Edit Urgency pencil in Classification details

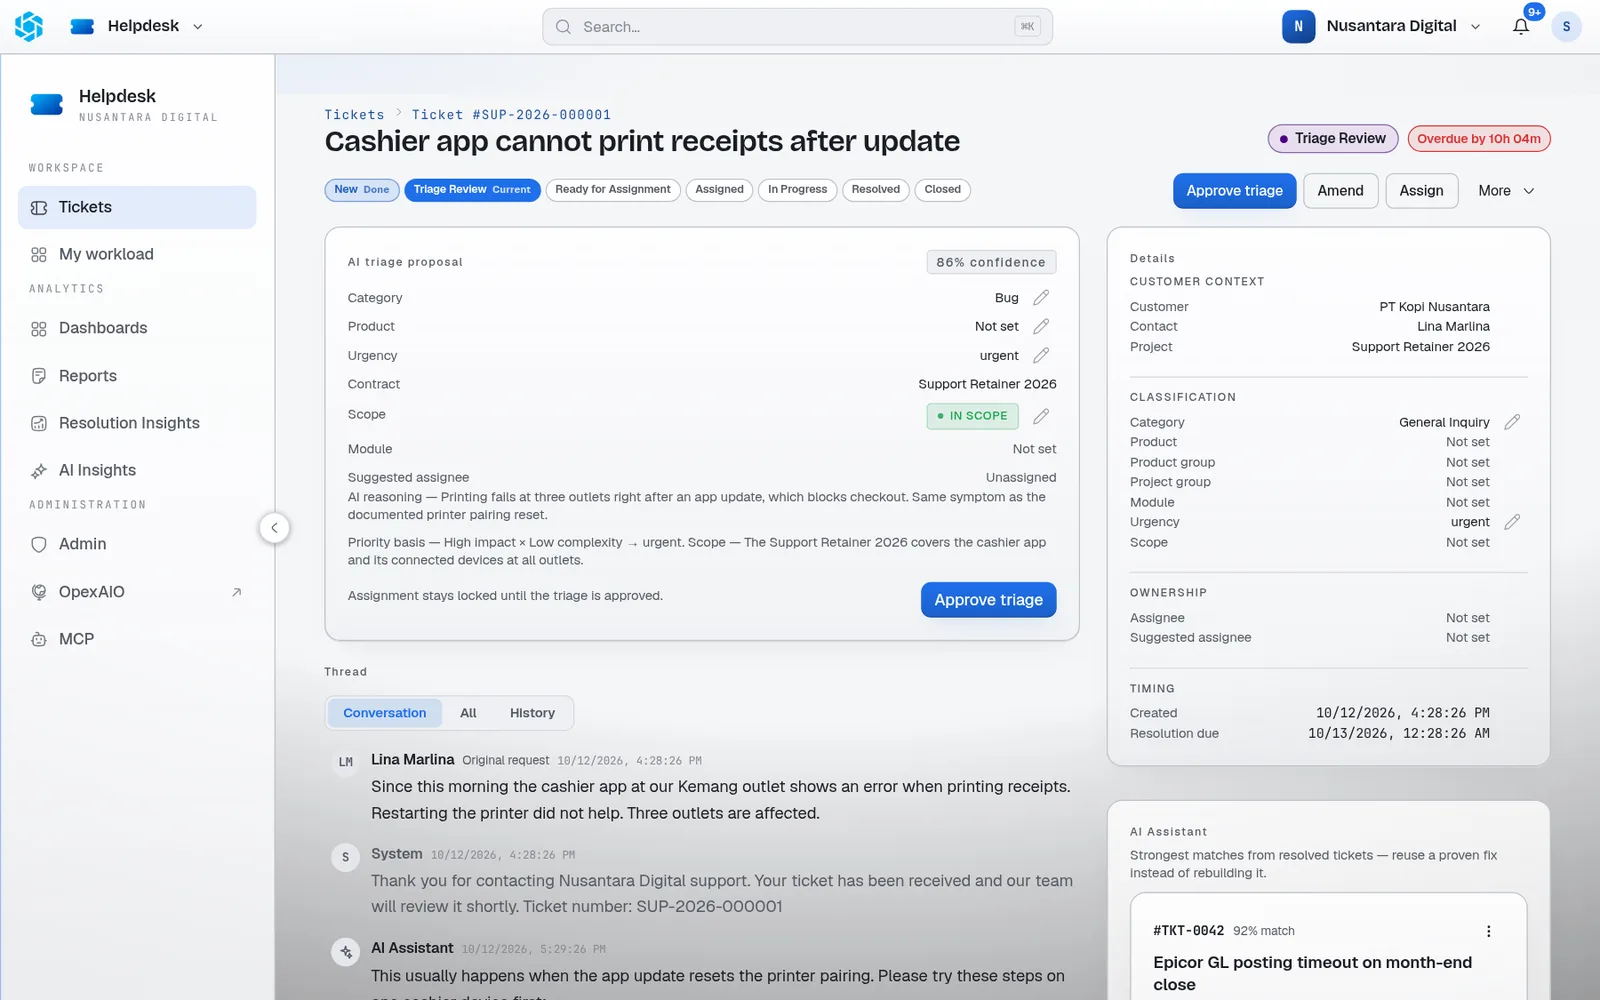coord(1512,522)
